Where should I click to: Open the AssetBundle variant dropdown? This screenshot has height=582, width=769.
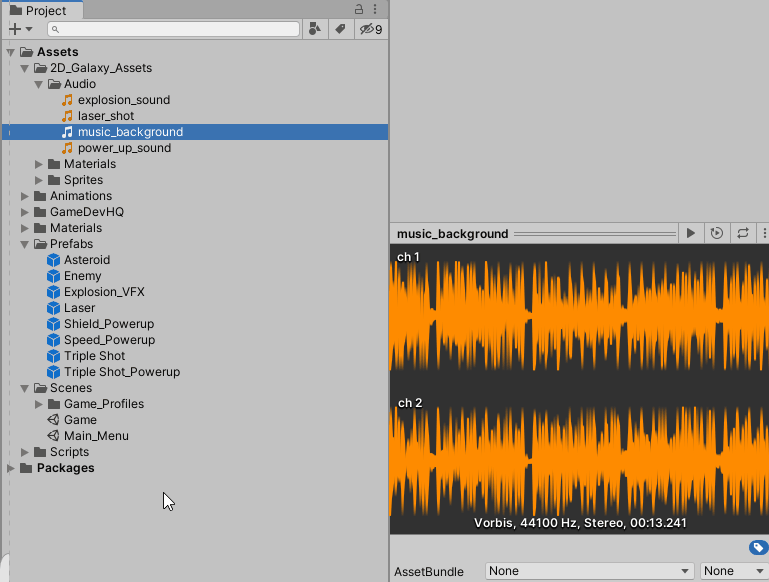coord(734,571)
